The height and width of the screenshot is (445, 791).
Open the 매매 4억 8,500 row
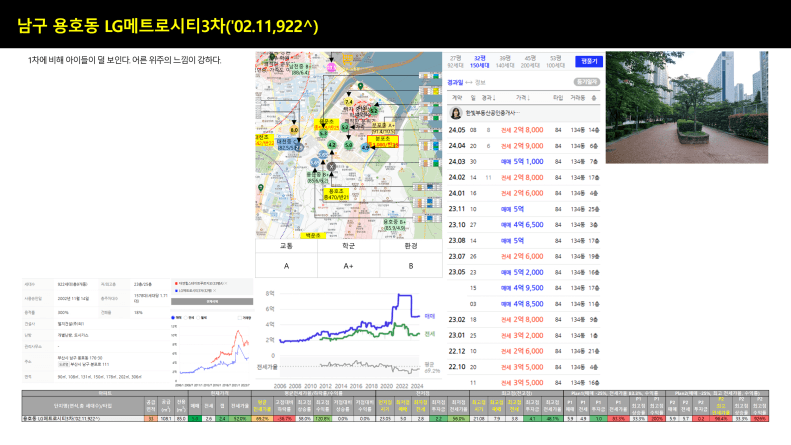click(x=524, y=304)
